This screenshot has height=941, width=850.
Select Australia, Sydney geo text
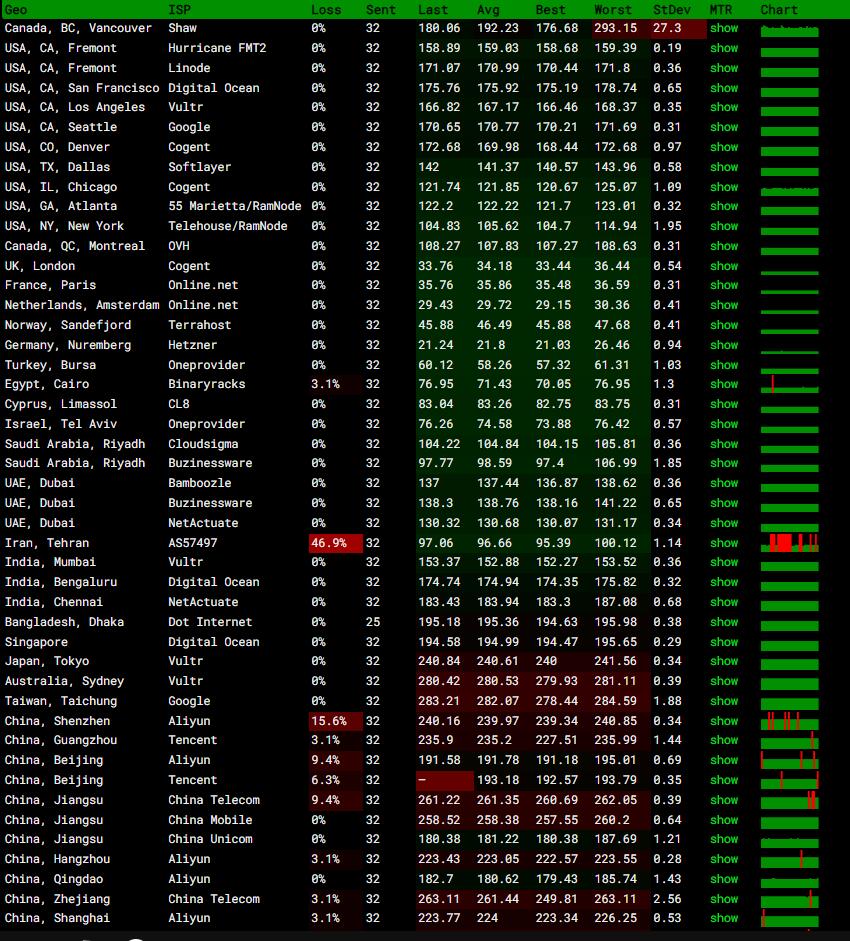coord(64,681)
